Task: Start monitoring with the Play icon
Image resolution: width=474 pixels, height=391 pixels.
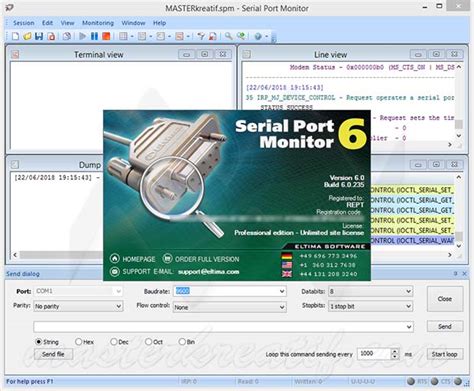Action: (83, 36)
